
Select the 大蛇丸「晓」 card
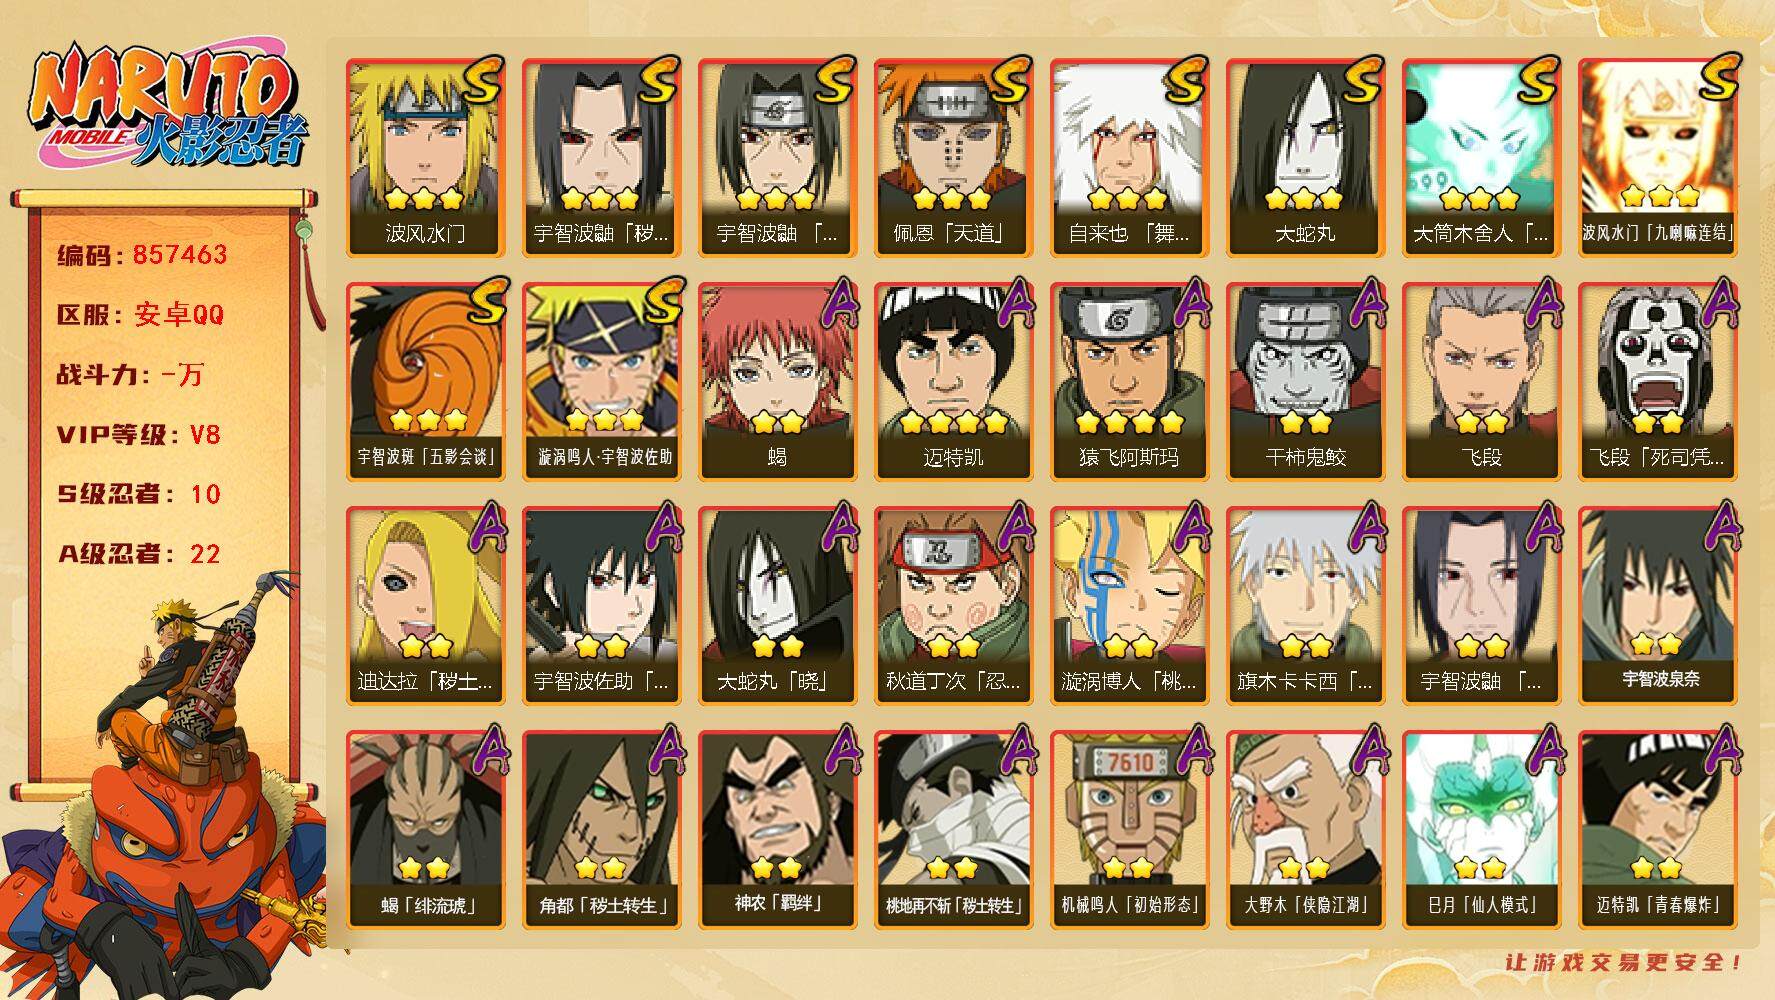point(778,606)
